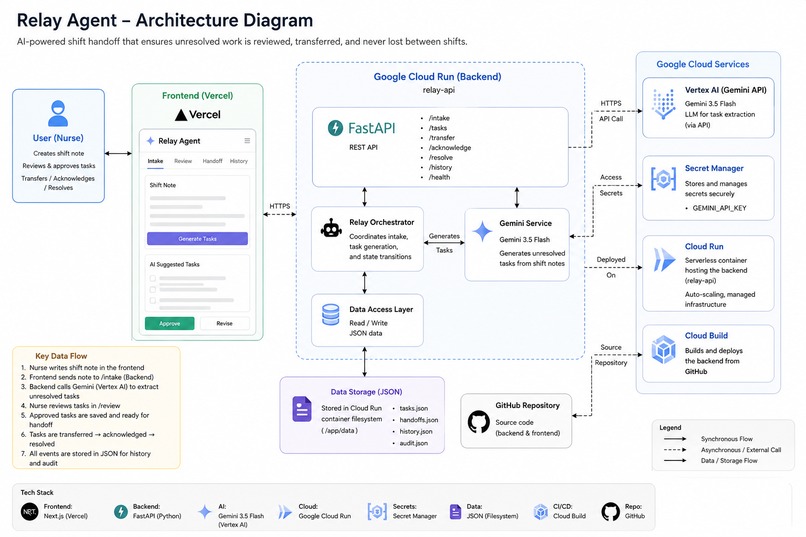Image resolution: width=806 pixels, height=537 pixels.
Task: Click the Data Storage document icon
Action: click(x=302, y=409)
